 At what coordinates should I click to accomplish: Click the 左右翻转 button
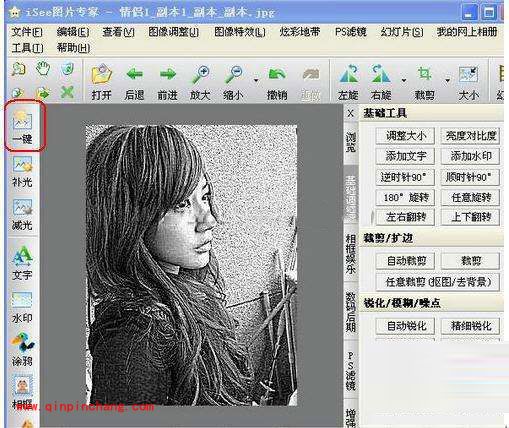[x=405, y=217]
